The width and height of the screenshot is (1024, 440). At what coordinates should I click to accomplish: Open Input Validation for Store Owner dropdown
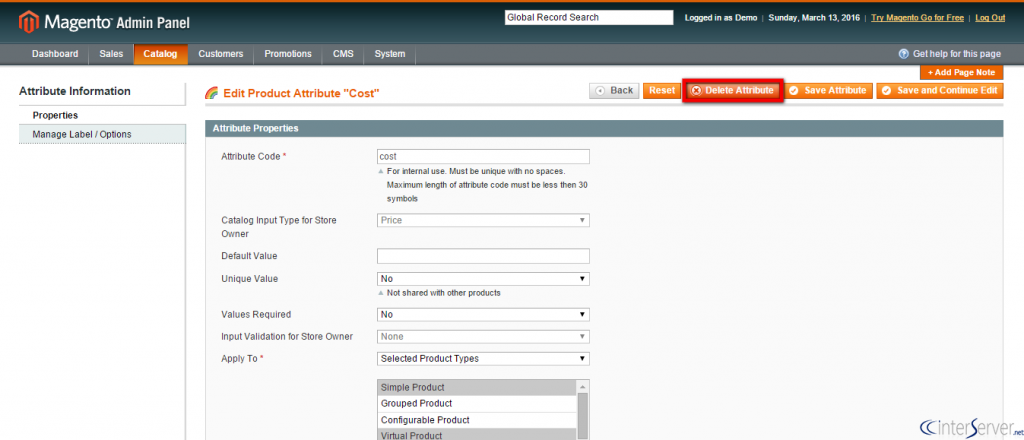(483, 337)
